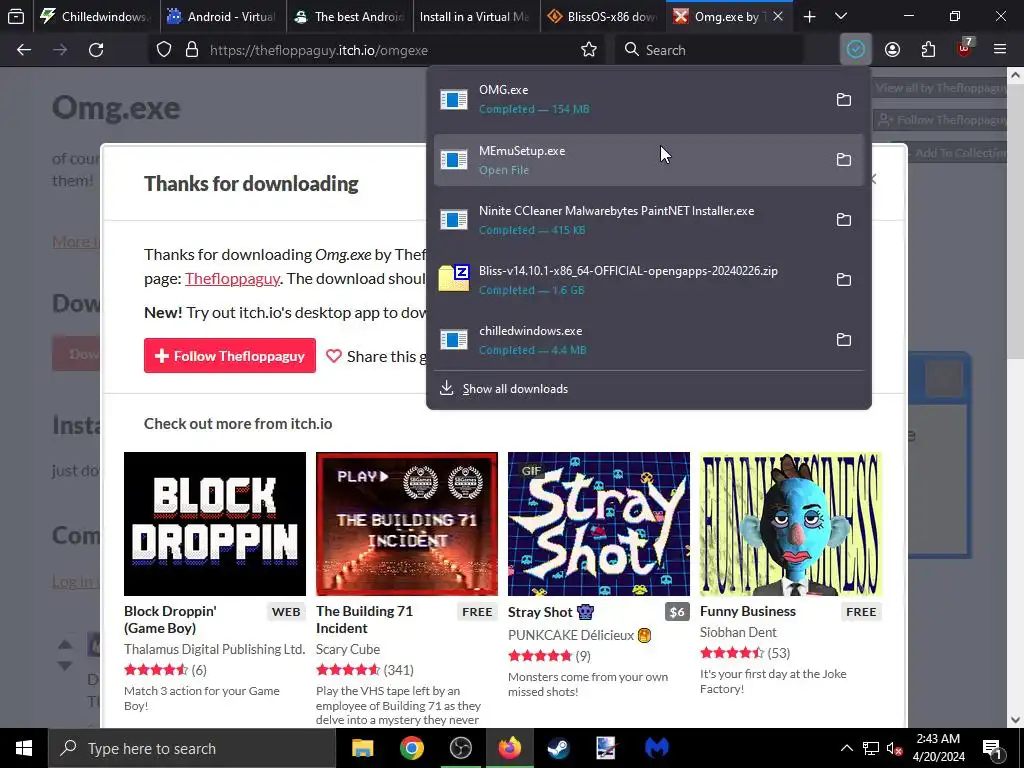Open the Firefox account icon
Image resolution: width=1024 pixels, height=768 pixels.
pyautogui.click(x=892, y=50)
